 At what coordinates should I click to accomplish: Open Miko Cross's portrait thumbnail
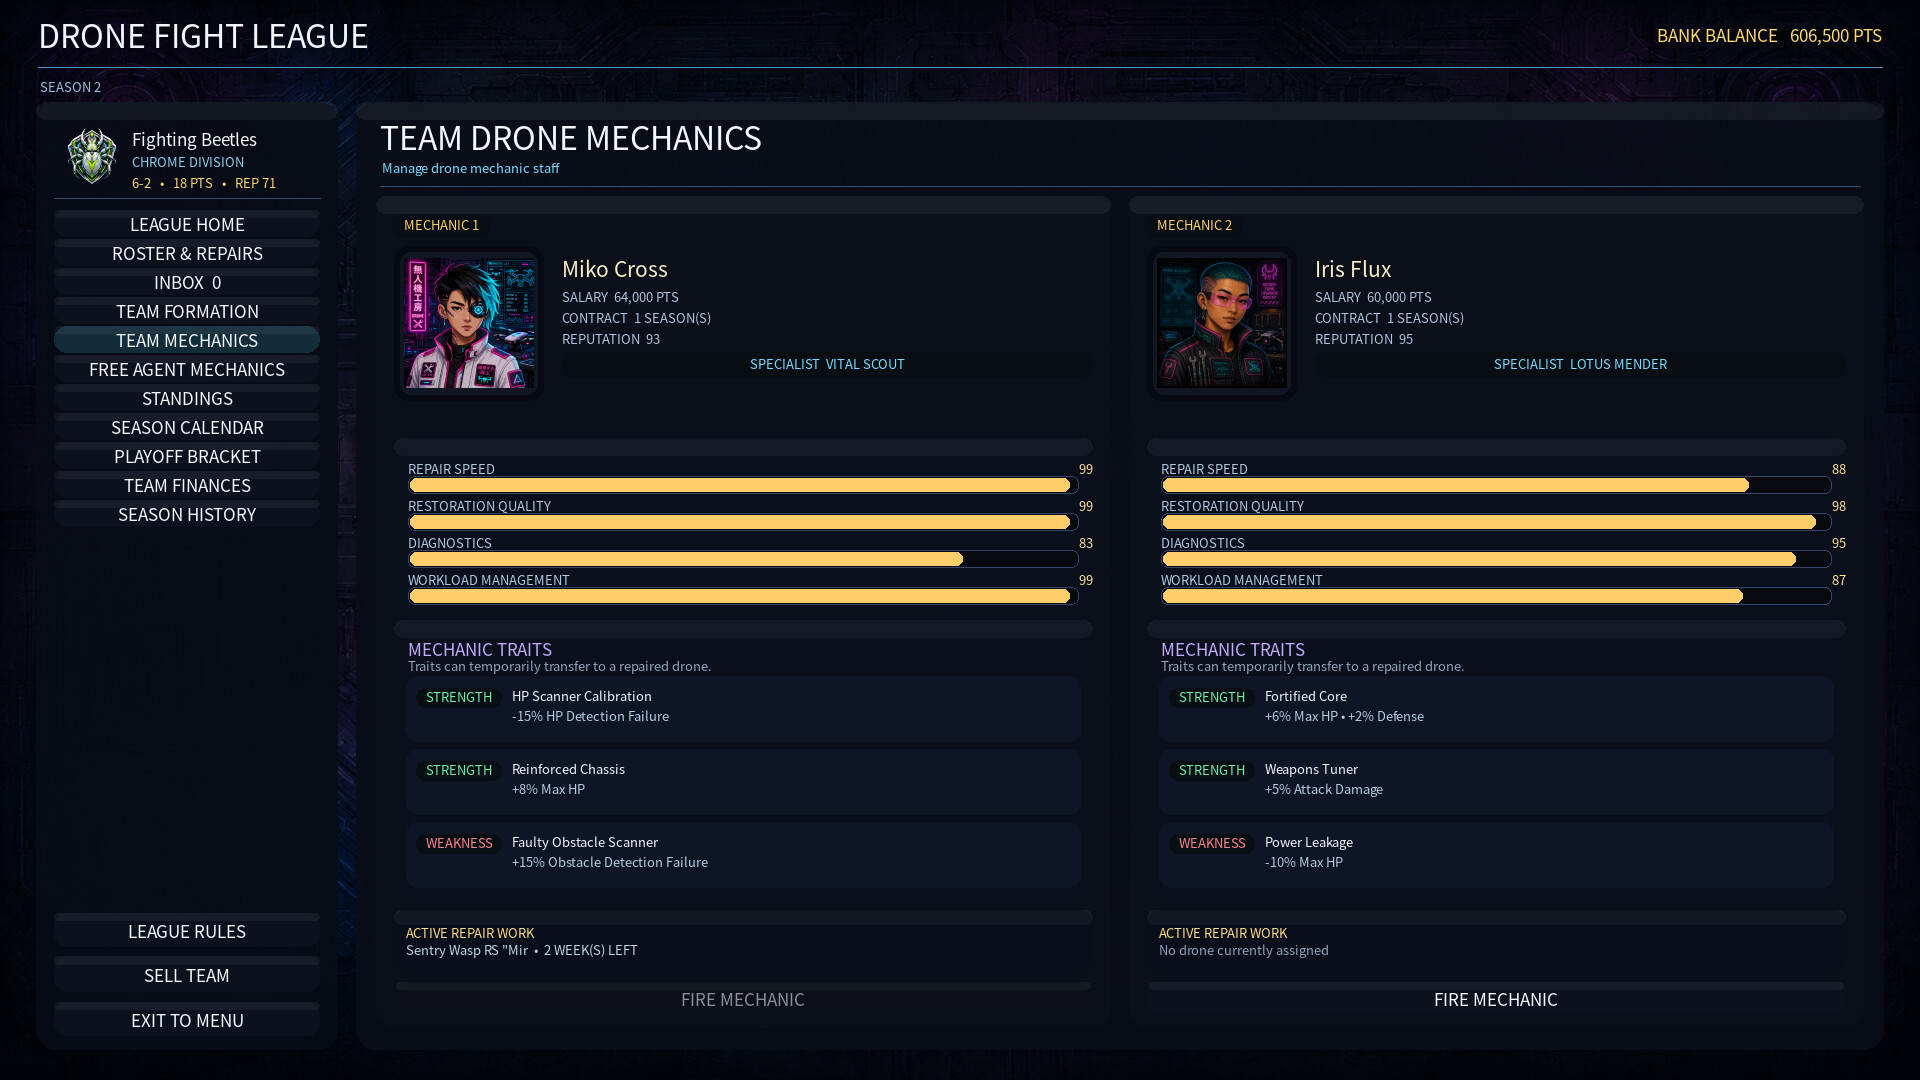(469, 323)
